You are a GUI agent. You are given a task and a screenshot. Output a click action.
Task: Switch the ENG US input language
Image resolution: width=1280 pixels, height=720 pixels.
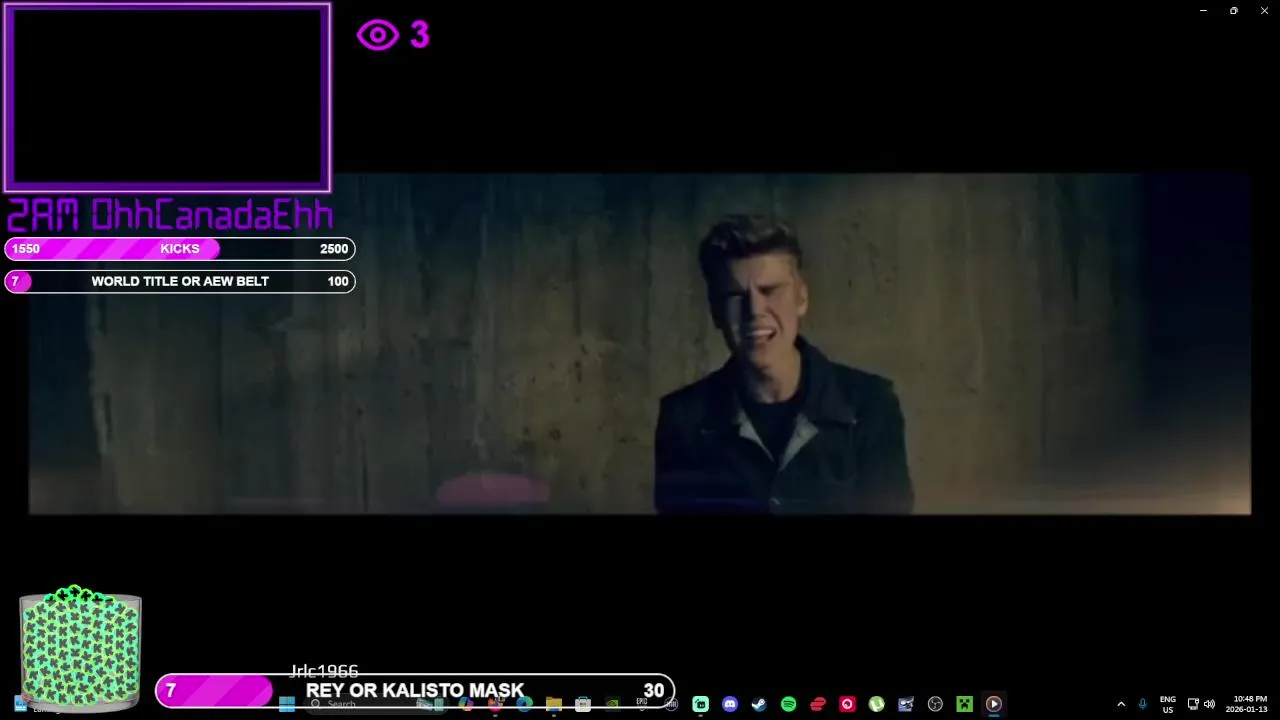[x=1167, y=704]
